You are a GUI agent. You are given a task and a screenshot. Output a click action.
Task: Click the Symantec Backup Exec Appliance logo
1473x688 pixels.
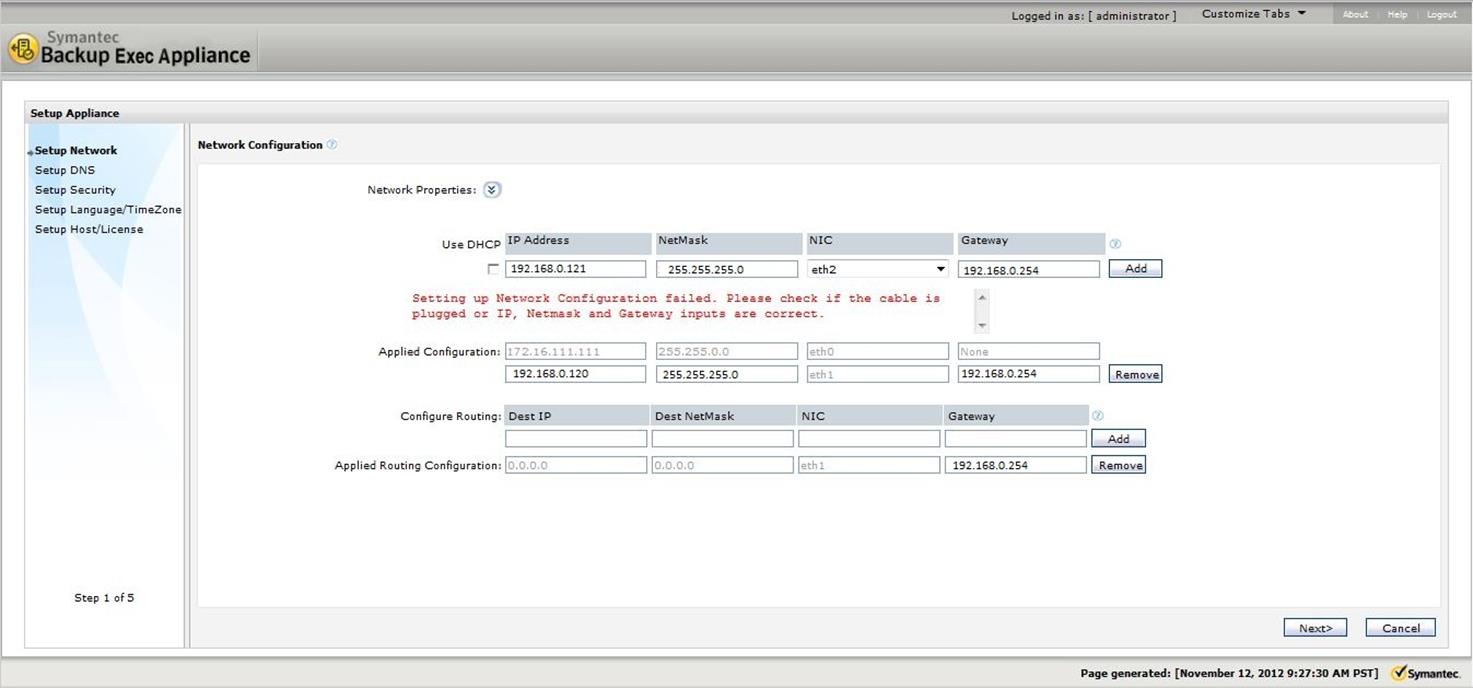click(x=130, y=48)
